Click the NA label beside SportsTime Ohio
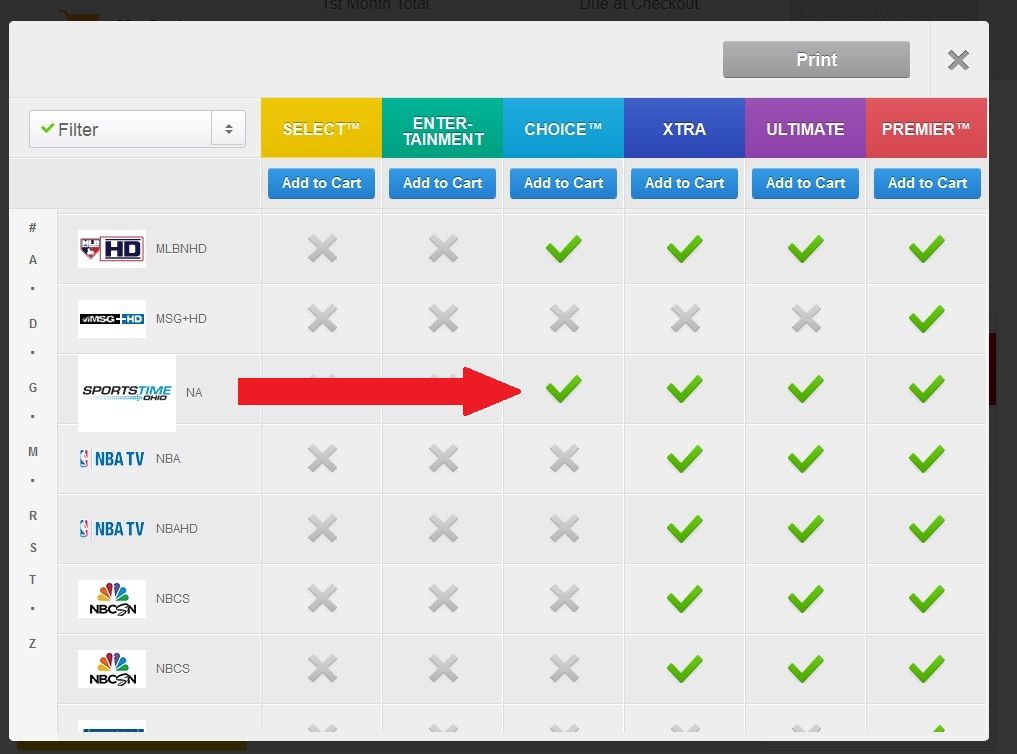Viewport: 1017px width, 754px height. (x=194, y=392)
